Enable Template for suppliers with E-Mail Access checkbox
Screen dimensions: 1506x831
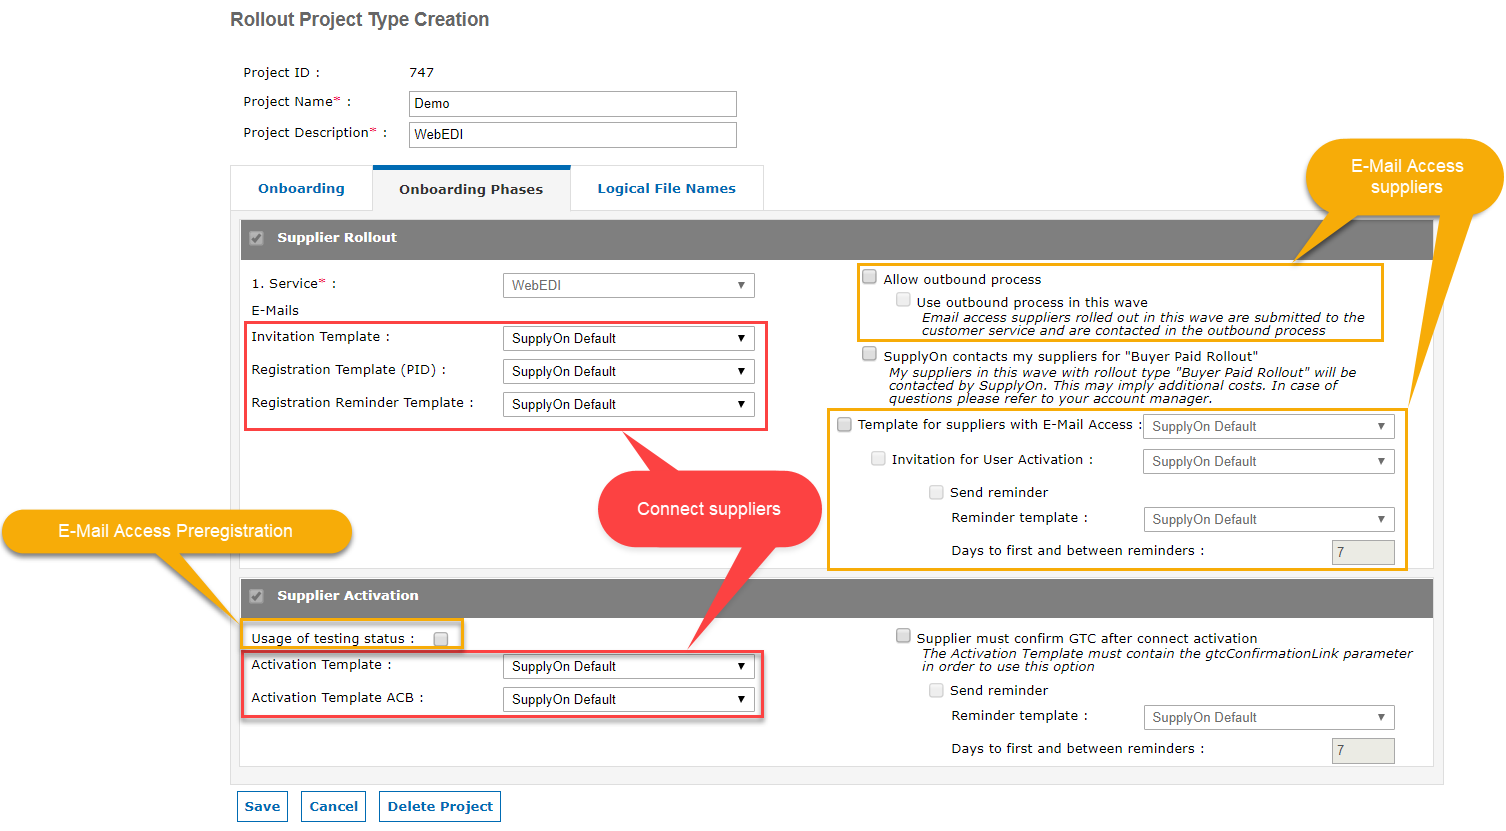pos(844,424)
